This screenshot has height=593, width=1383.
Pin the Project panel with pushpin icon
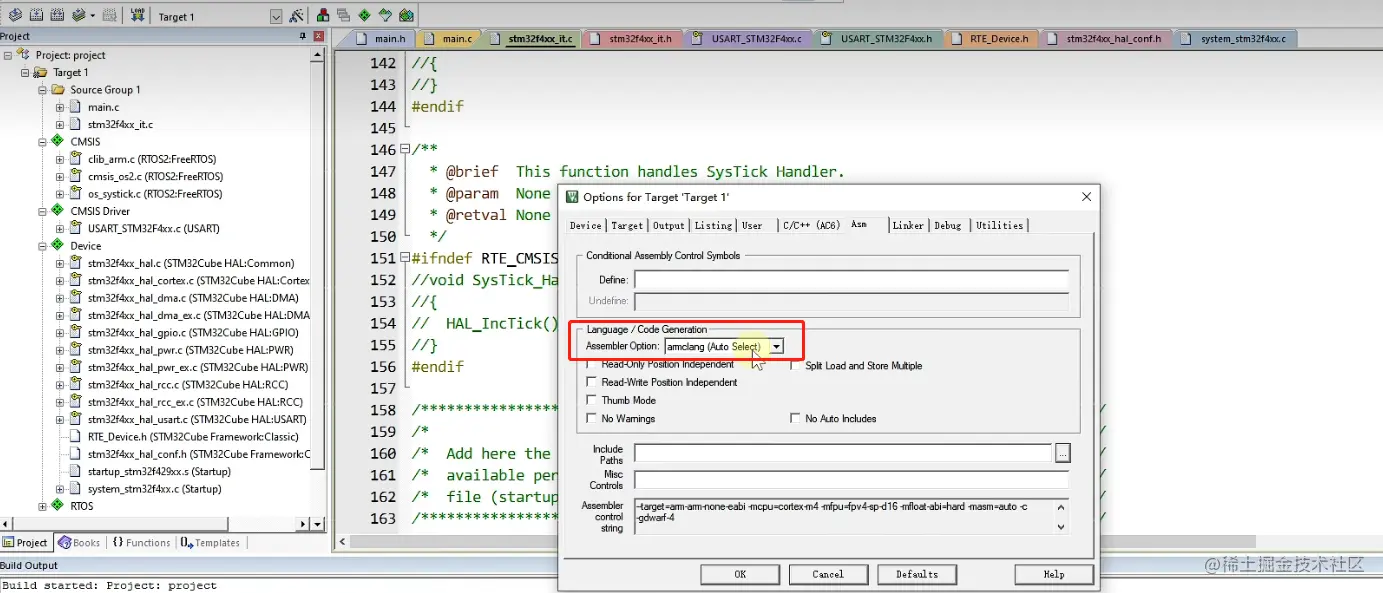(x=303, y=37)
